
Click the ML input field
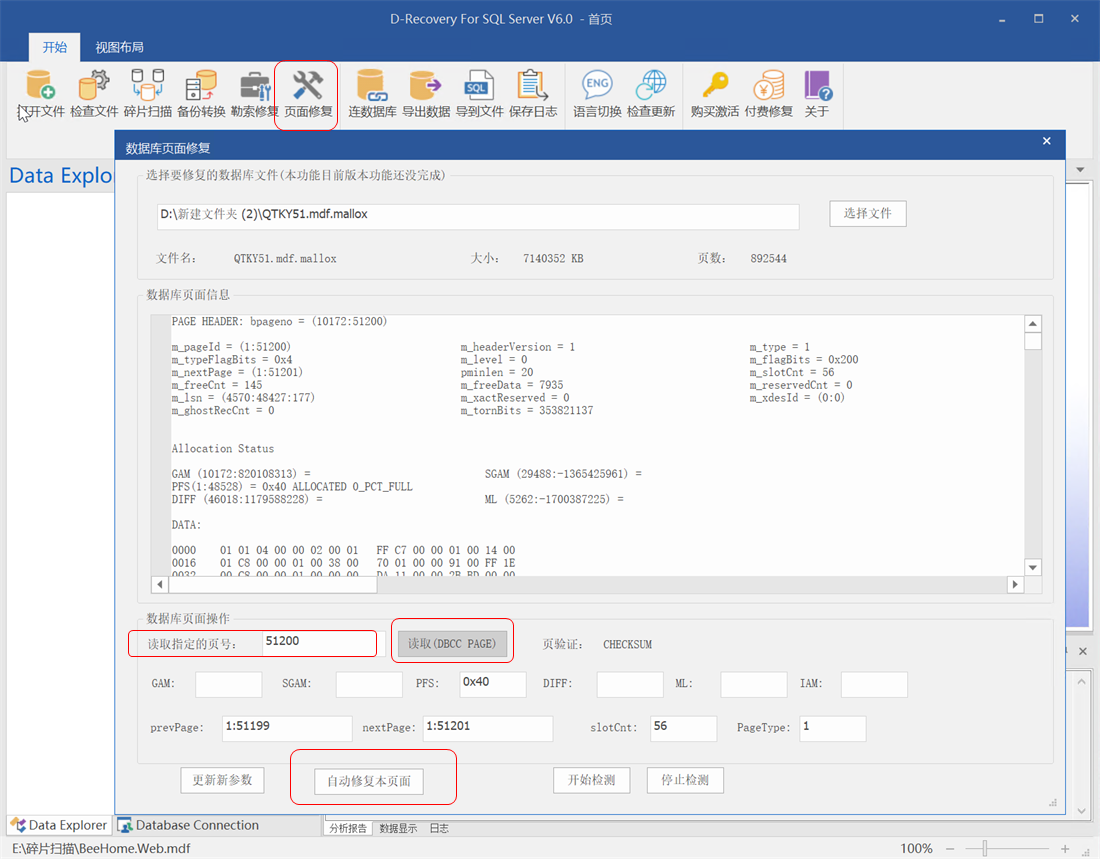click(754, 684)
